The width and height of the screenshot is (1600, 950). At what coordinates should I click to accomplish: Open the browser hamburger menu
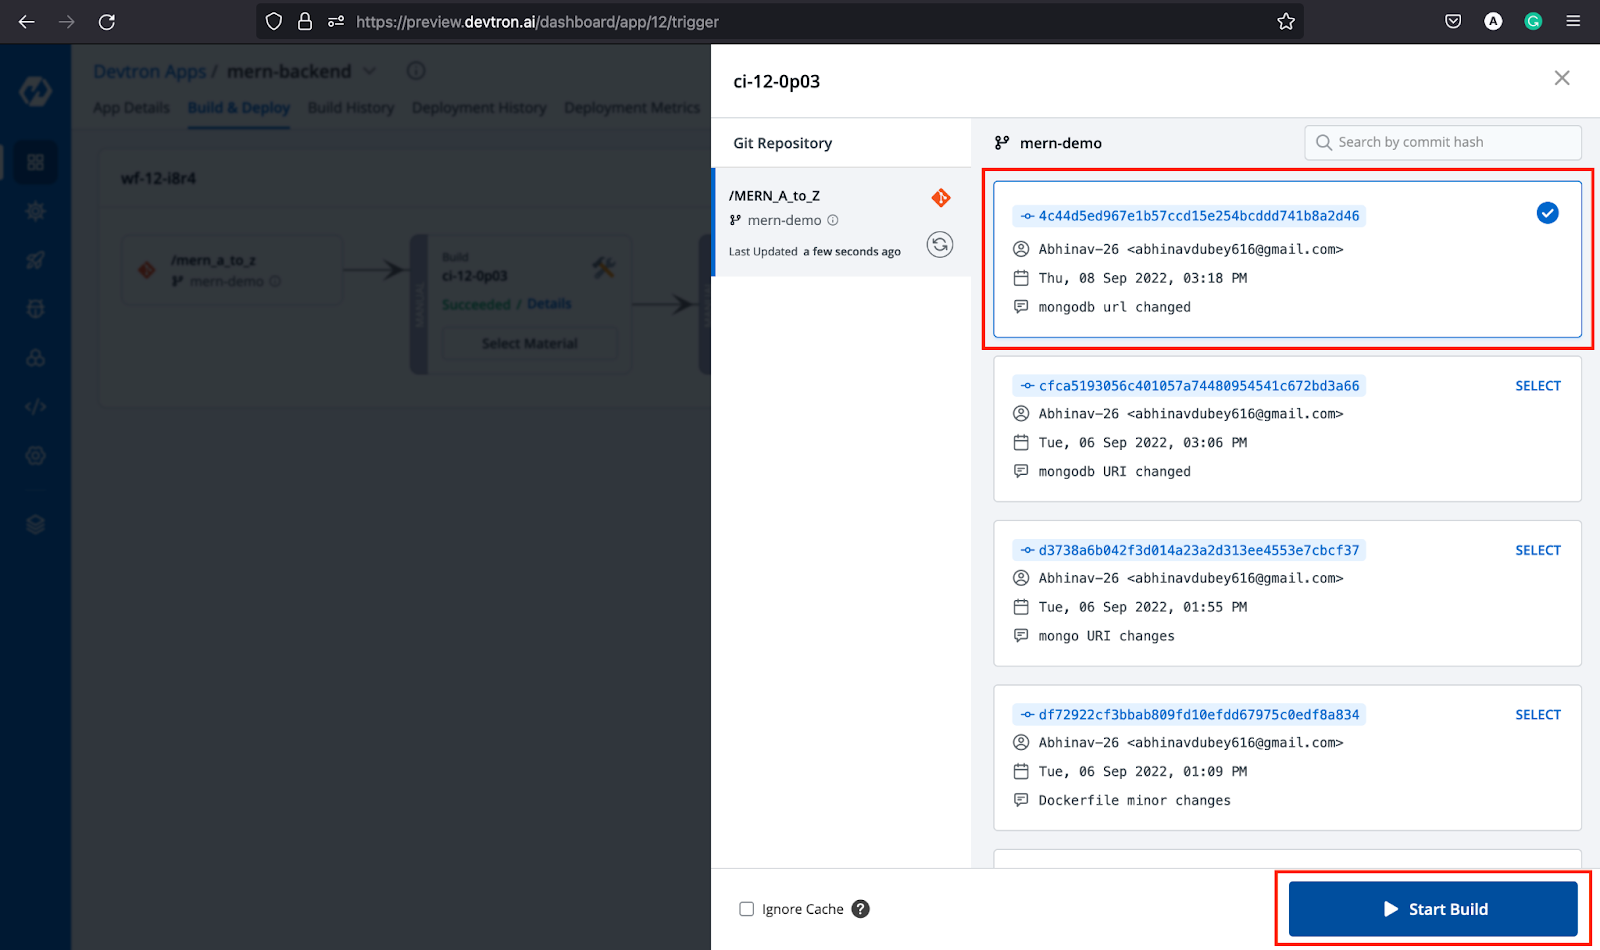[1573, 21]
